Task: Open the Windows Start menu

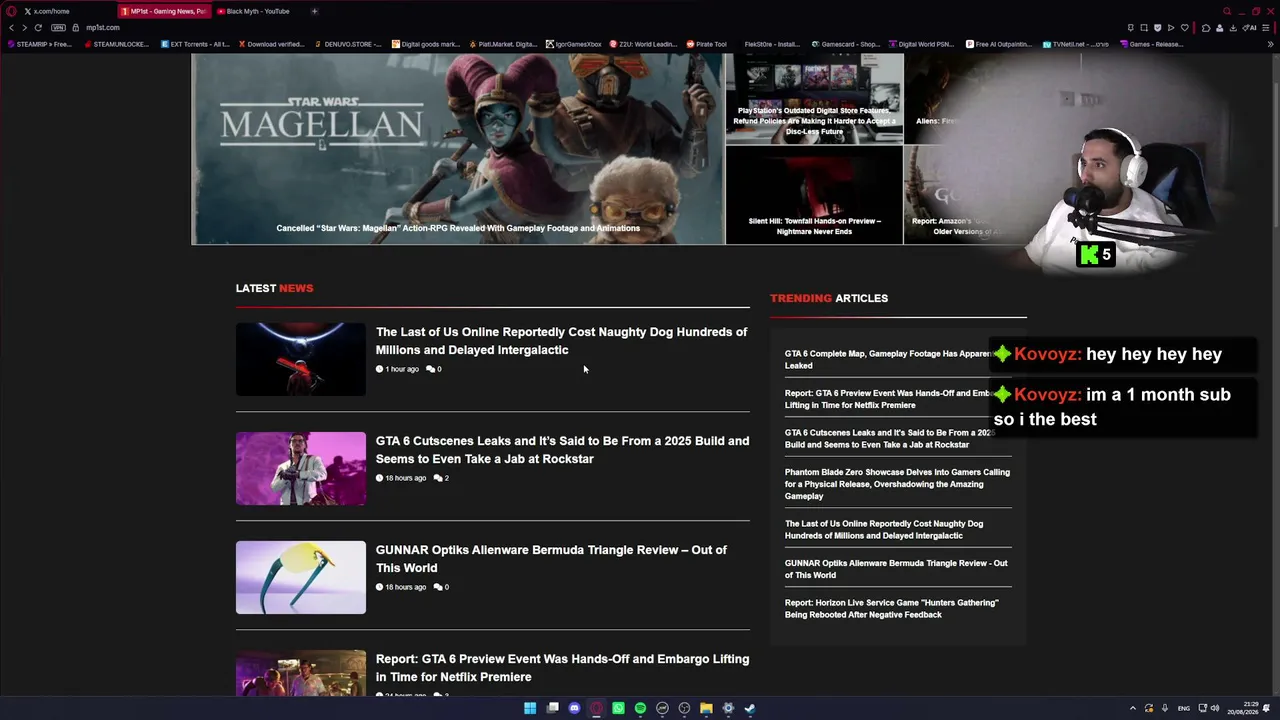Action: pos(530,708)
